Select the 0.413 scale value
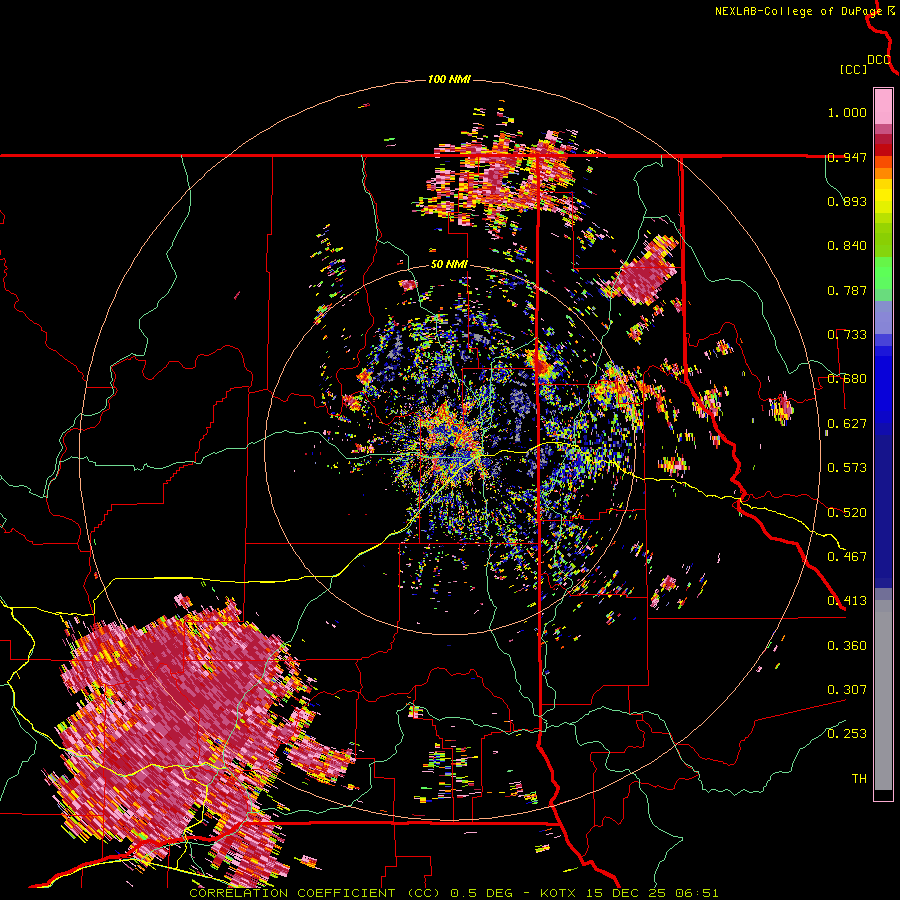Image resolution: width=900 pixels, height=900 pixels. pyautogui.click(x=847, y=601)
